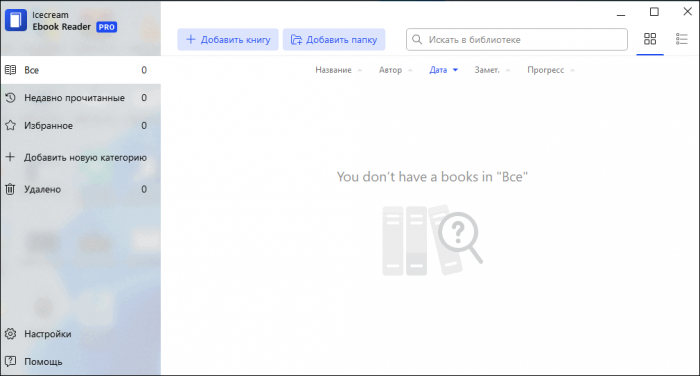Sort books by Название
700x376 pixels.
pyautogui.click(x=338, y=70)
